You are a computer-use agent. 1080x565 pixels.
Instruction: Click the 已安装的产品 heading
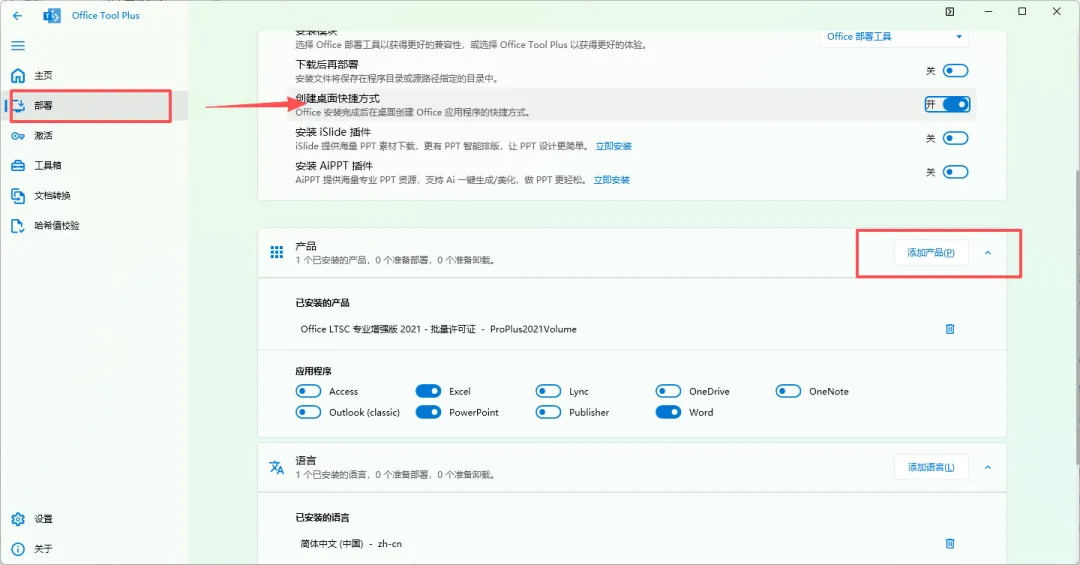click(322, 303)
